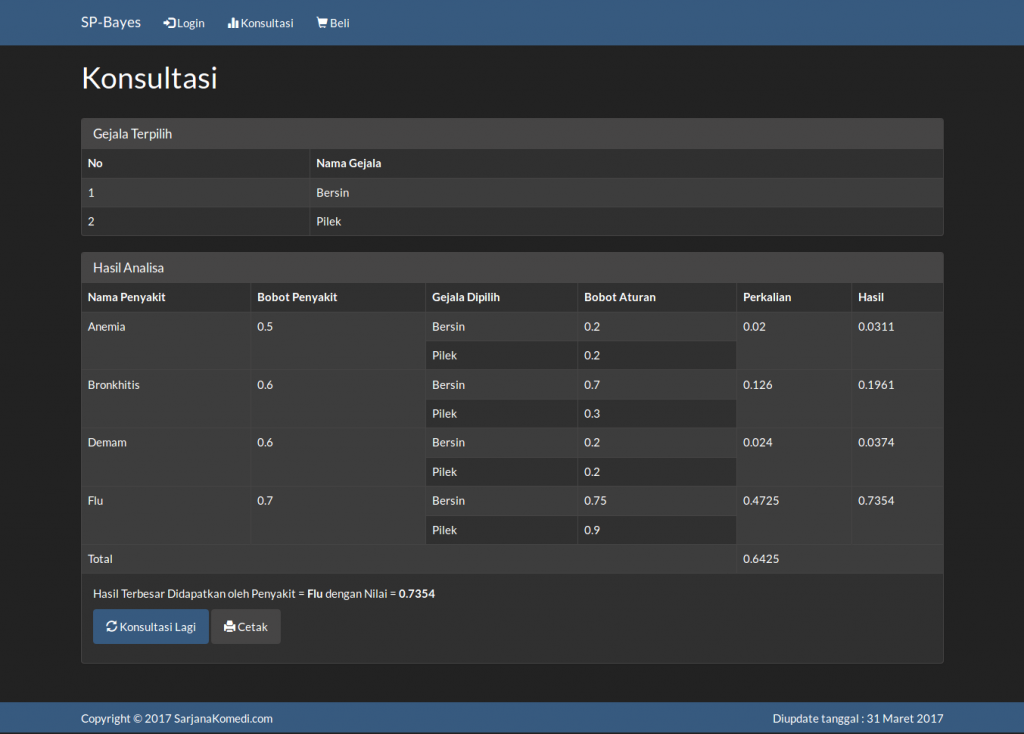Click Bobot Aturan value 0.7 for Bronkhitis
The height and width of the screenshot is (734, 1024).
(x=592, y=385)
